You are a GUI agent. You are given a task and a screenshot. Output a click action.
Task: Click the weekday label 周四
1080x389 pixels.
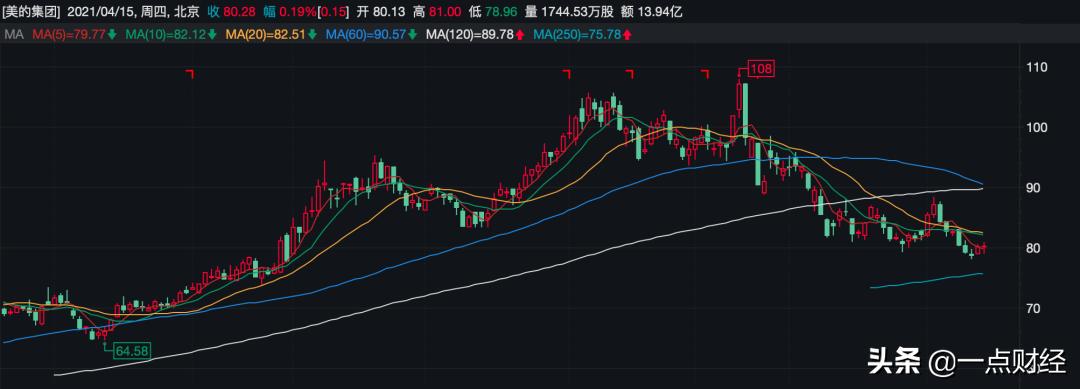coord(153,12)
